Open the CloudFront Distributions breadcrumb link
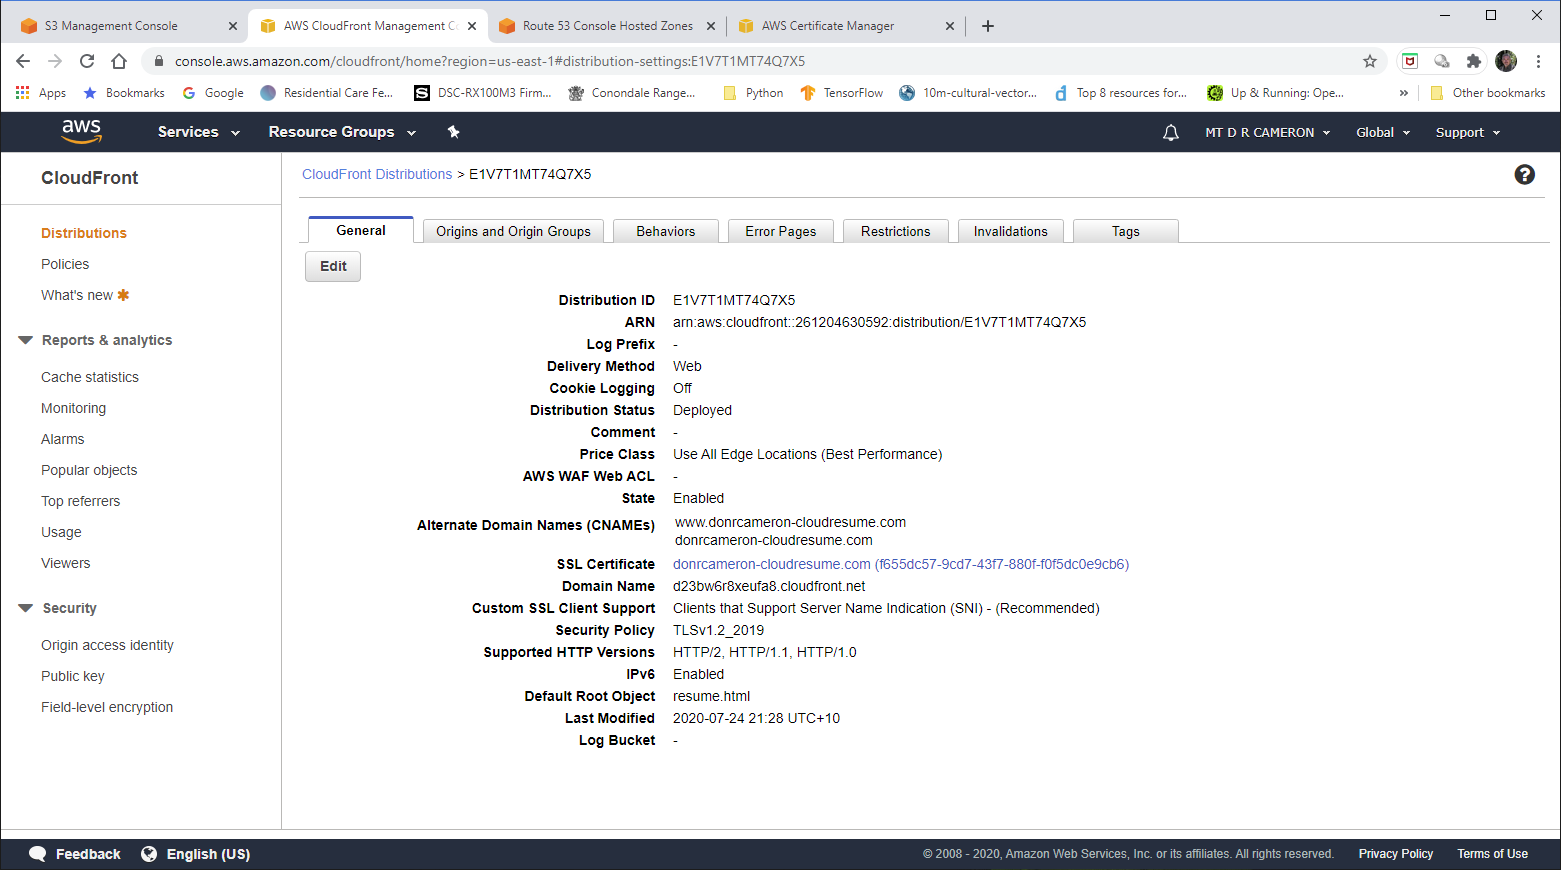The height and width of the screenshot is (870, 1561). 377,174
